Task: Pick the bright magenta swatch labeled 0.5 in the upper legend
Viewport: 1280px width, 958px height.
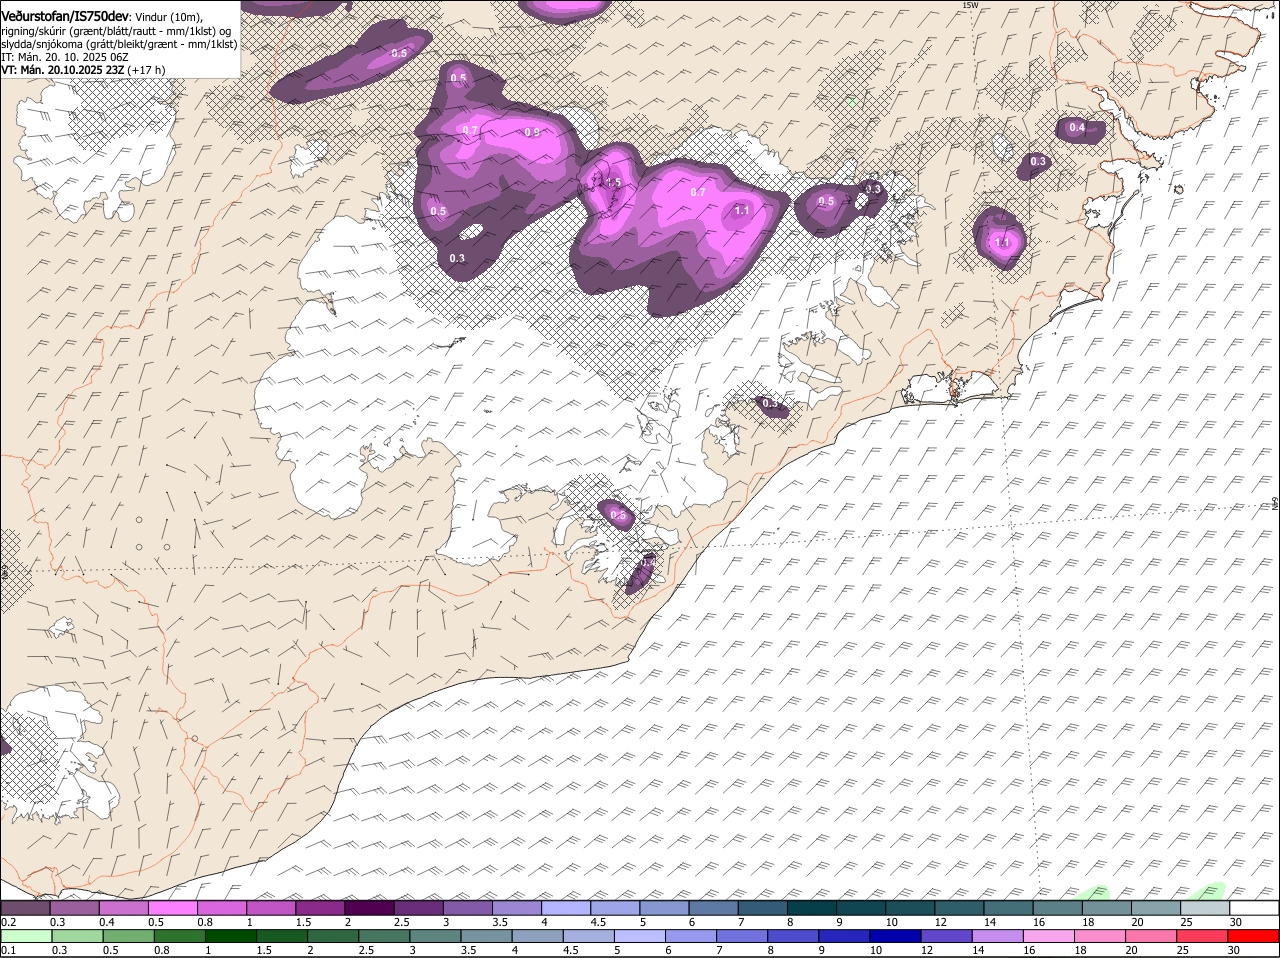Action: tap(174, 908)
